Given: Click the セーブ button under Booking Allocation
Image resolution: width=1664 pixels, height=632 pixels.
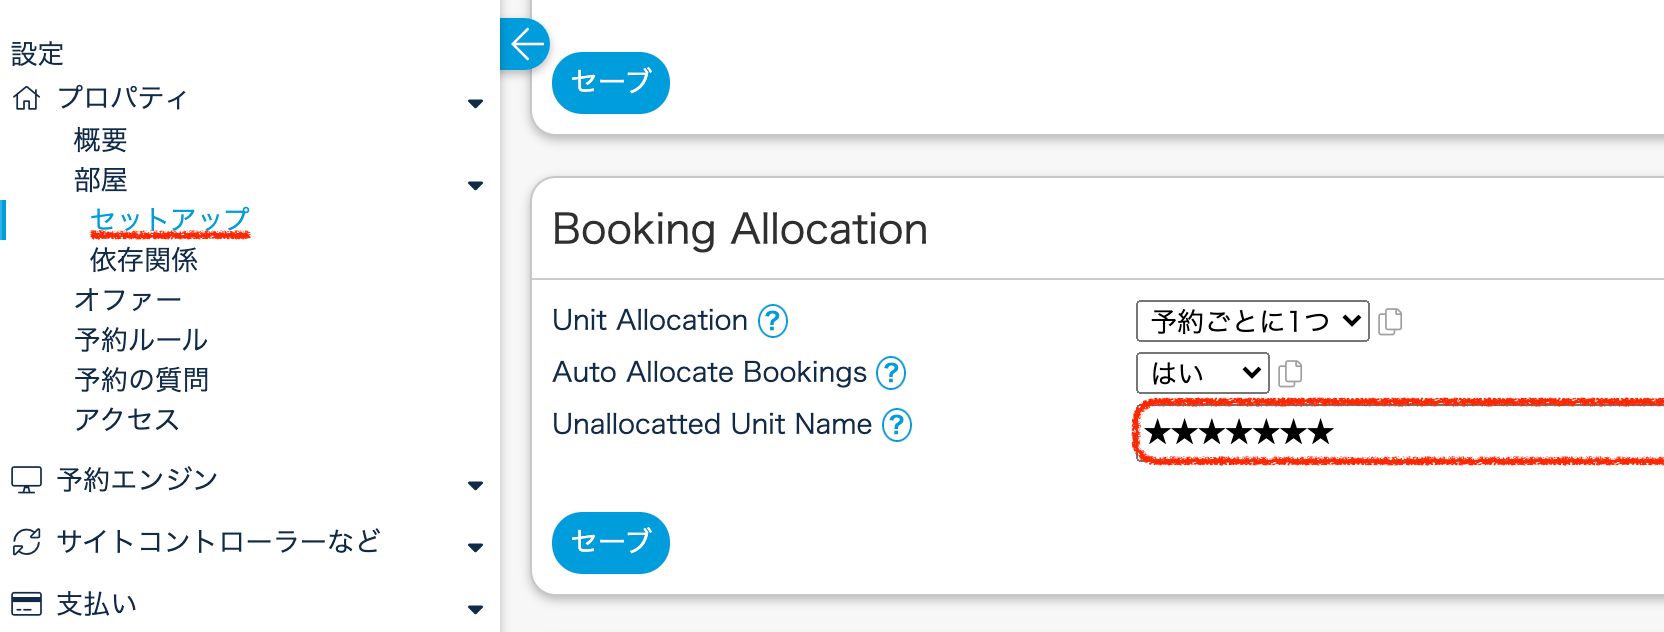Looking at the screenshot, I should click(x=610, y=542).
